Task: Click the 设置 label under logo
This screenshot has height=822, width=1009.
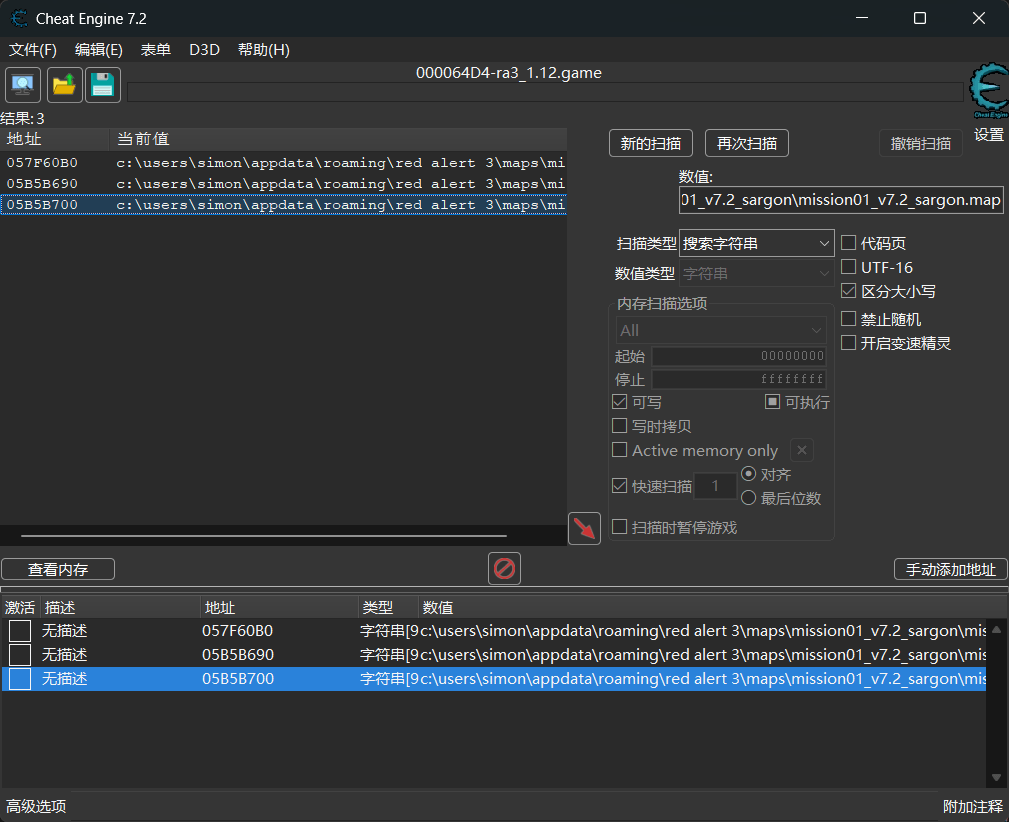Action: (989, 135)
